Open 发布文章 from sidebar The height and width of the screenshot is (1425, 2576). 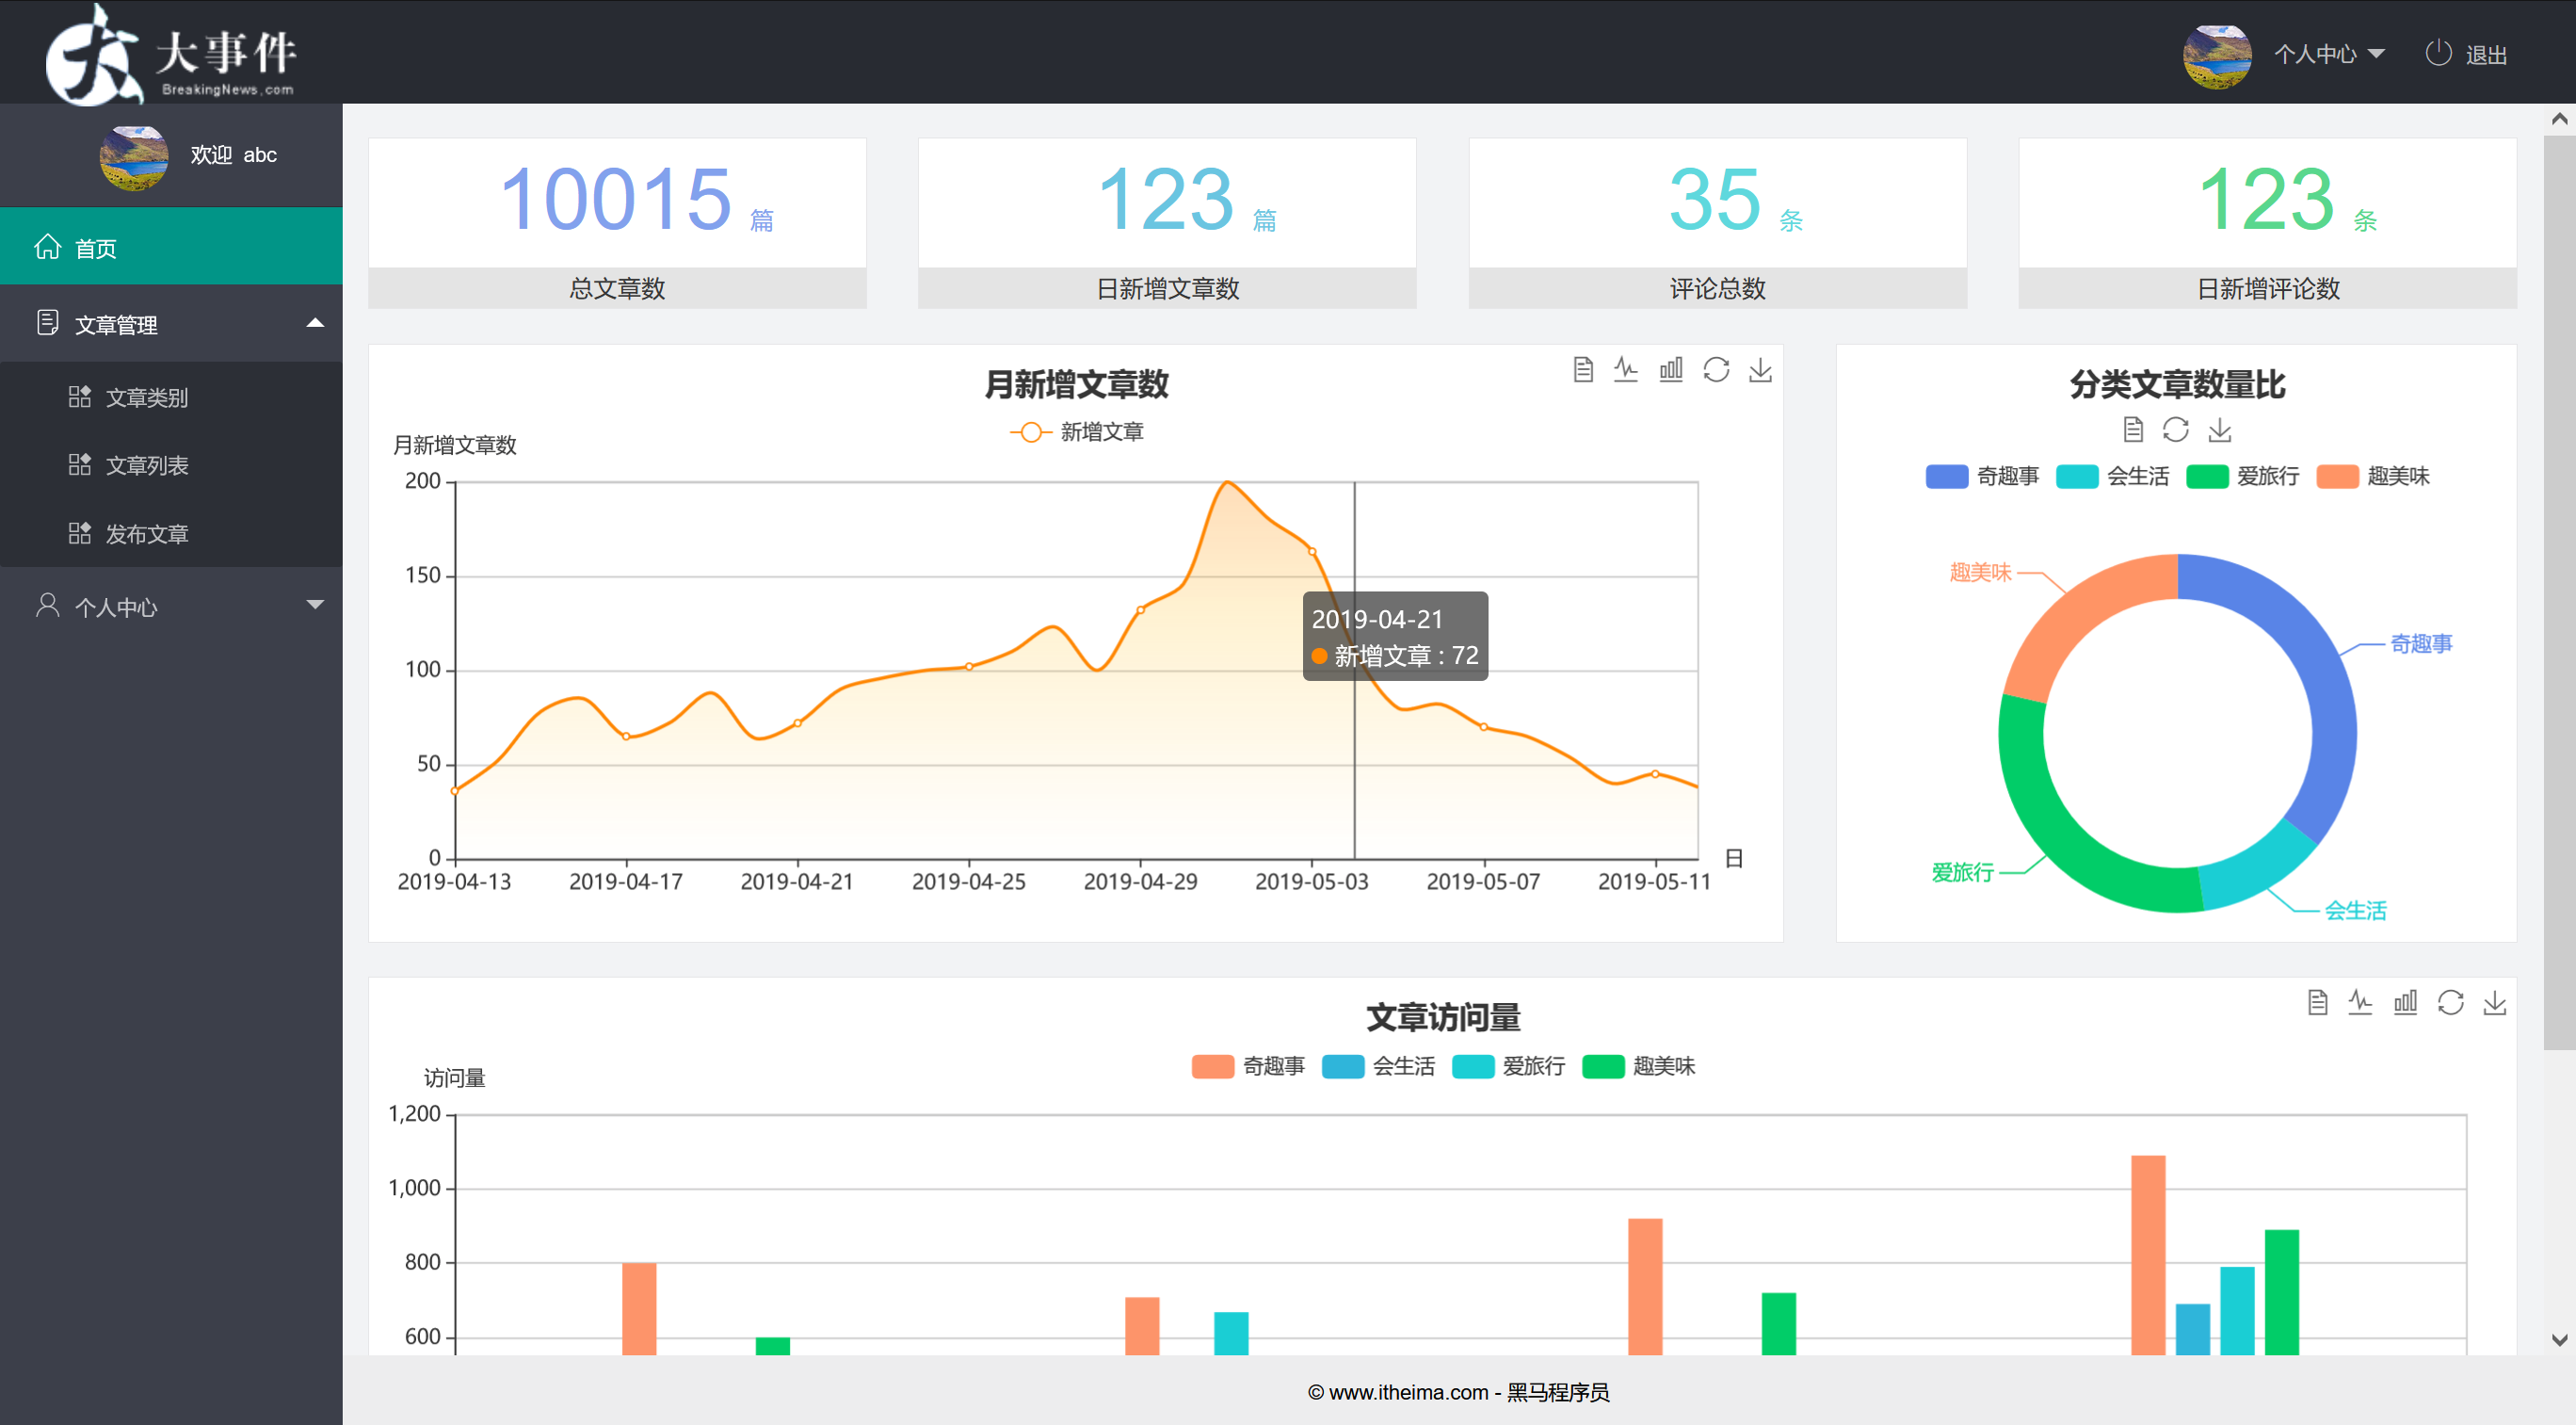coord(146,534)
